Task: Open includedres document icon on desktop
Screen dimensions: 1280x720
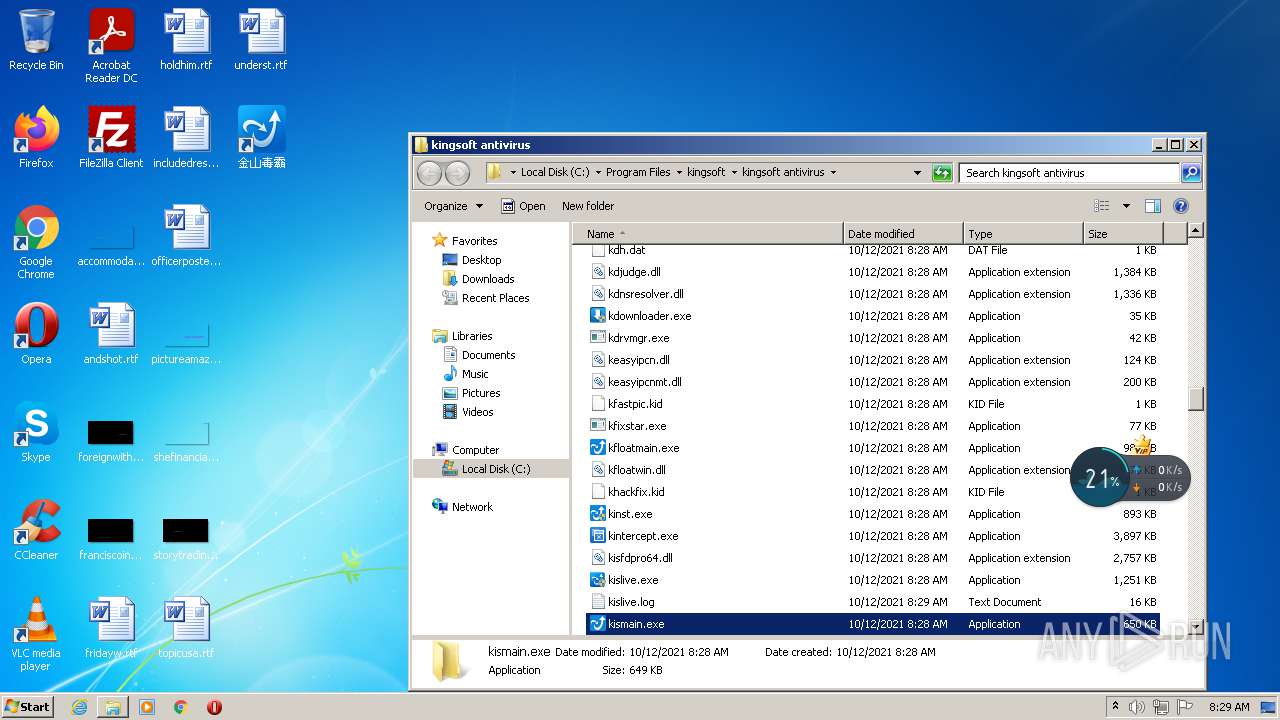Action: coord(186,137)
